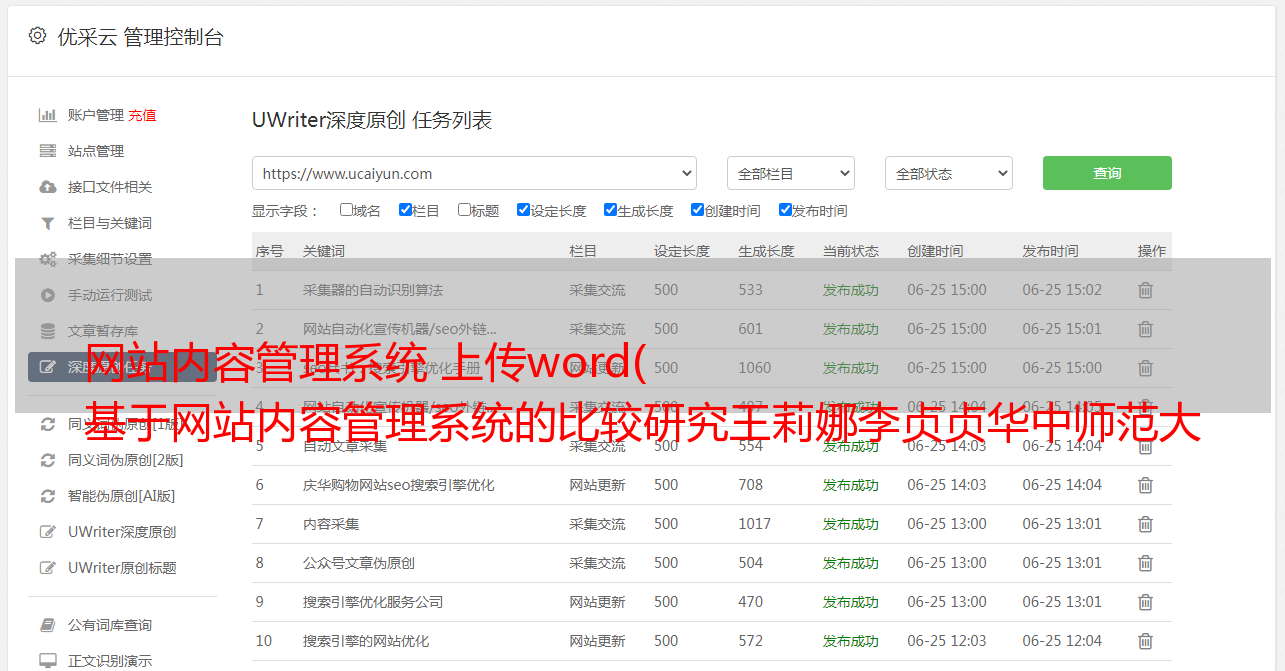Enable the 域名 display field checkbox
This screenshot has height=671, width=1285.
click(x=346, y=210)
